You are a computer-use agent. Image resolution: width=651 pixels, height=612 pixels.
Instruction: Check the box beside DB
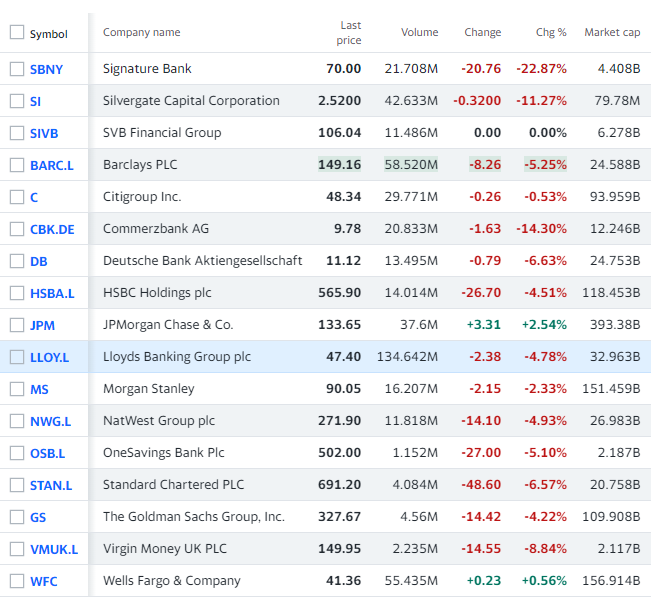(17, 261)
